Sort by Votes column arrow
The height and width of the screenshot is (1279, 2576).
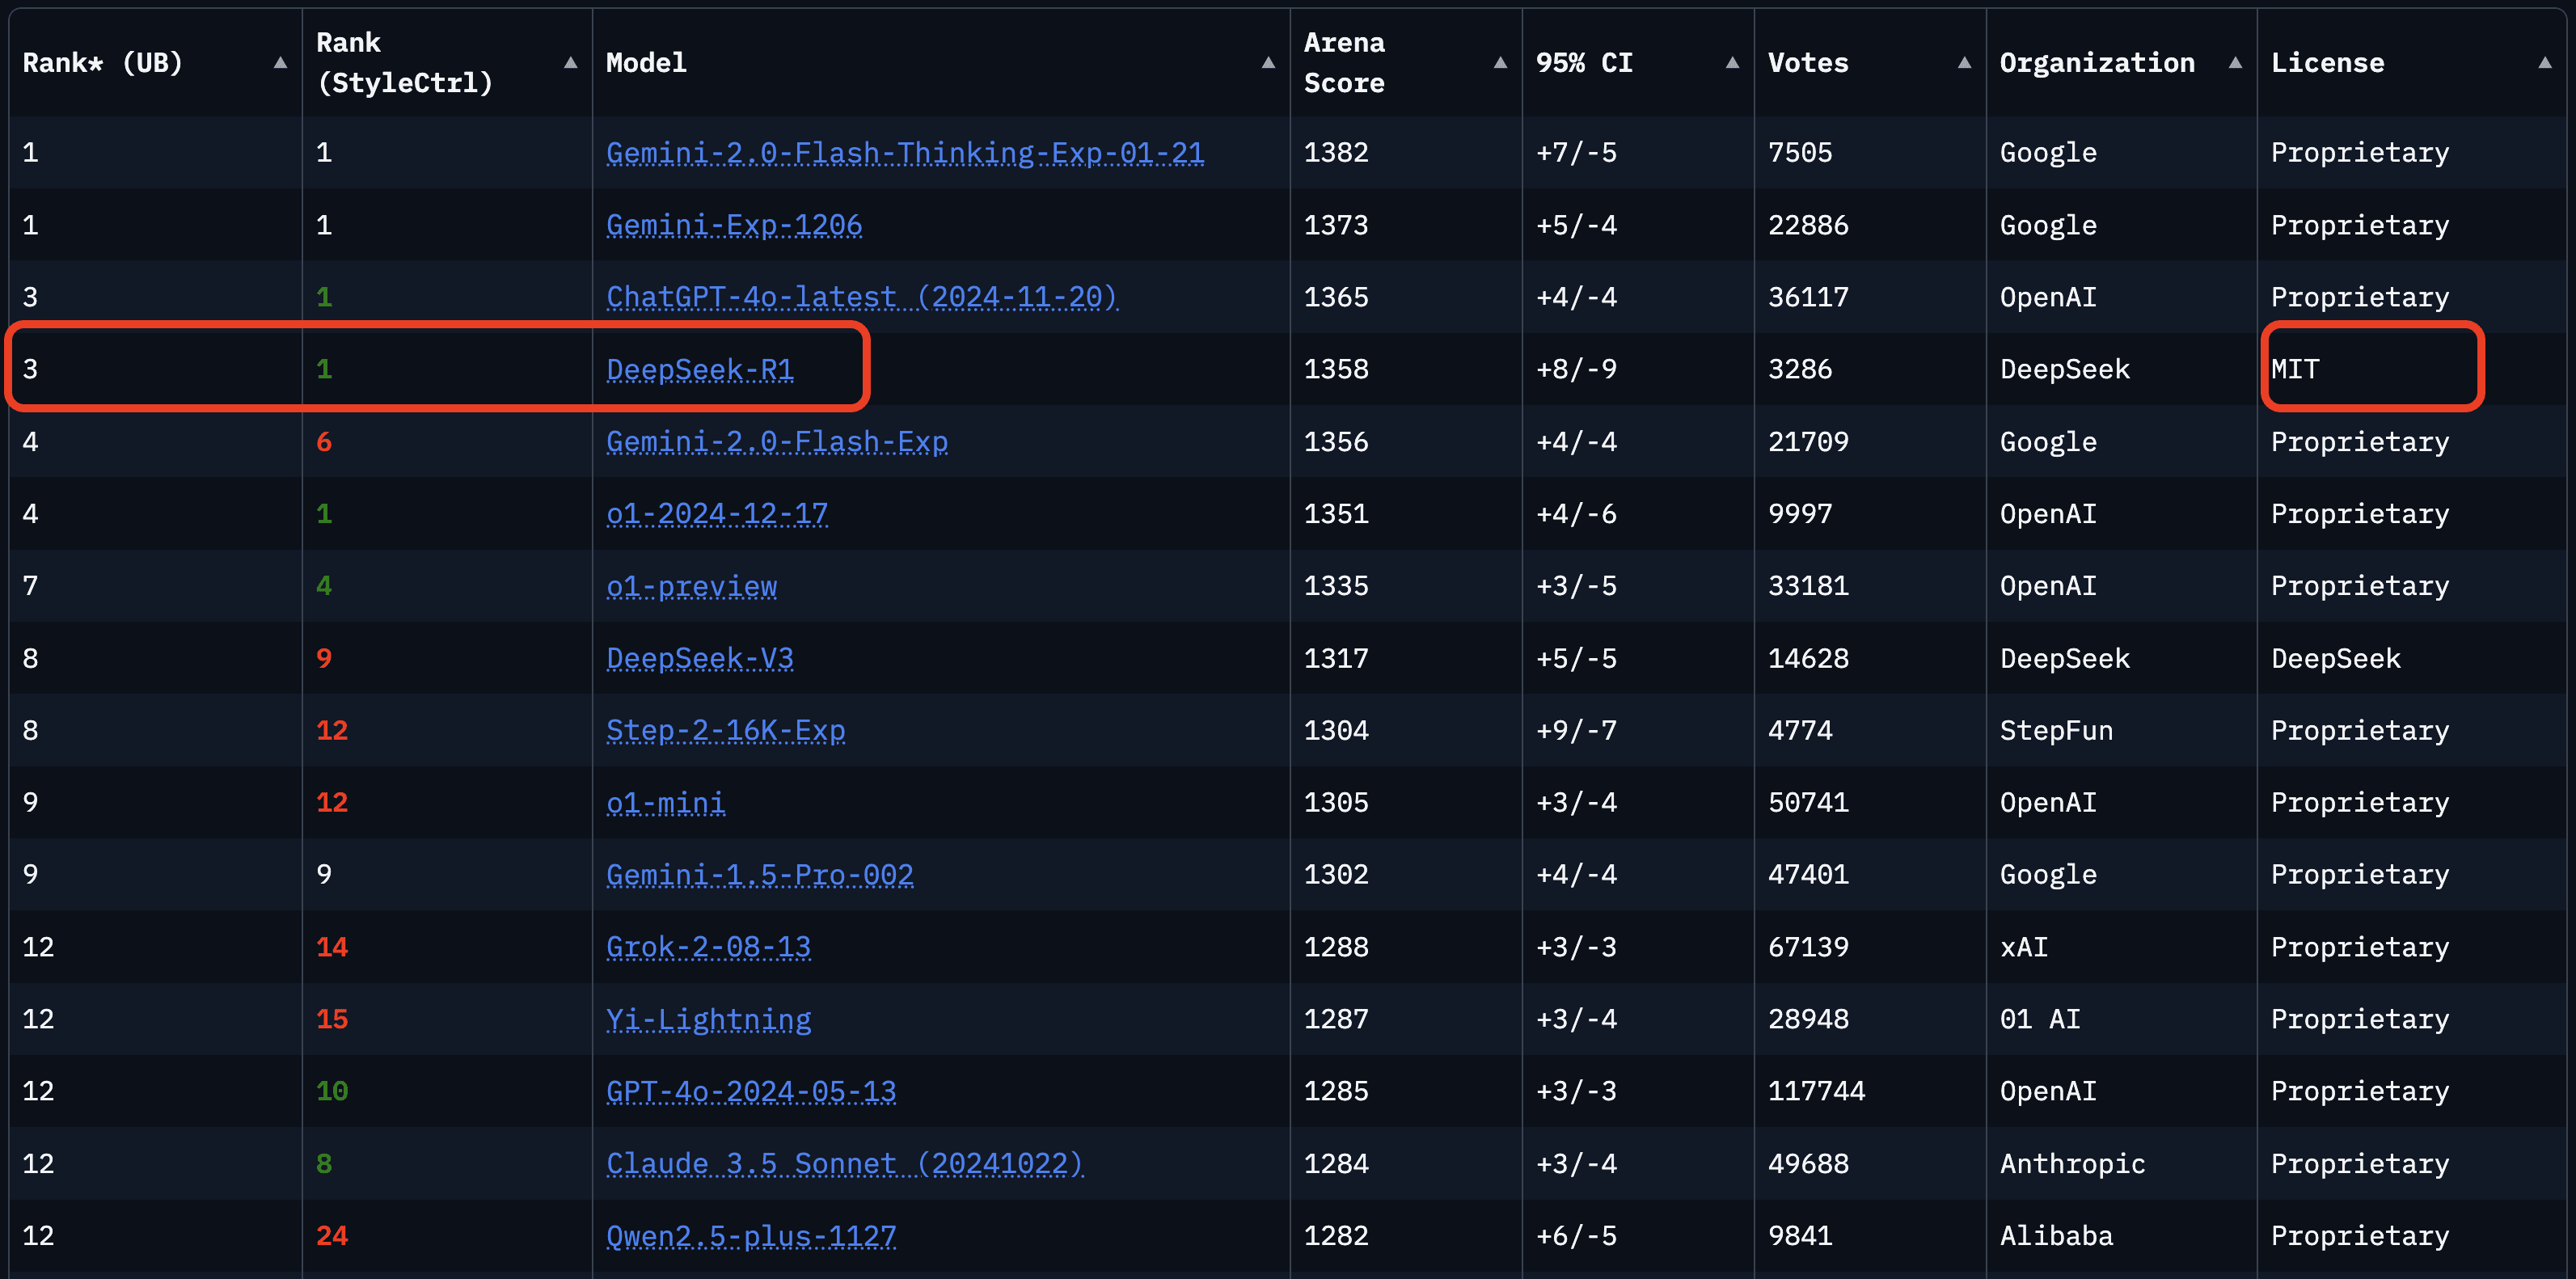tap(1964, 63)
